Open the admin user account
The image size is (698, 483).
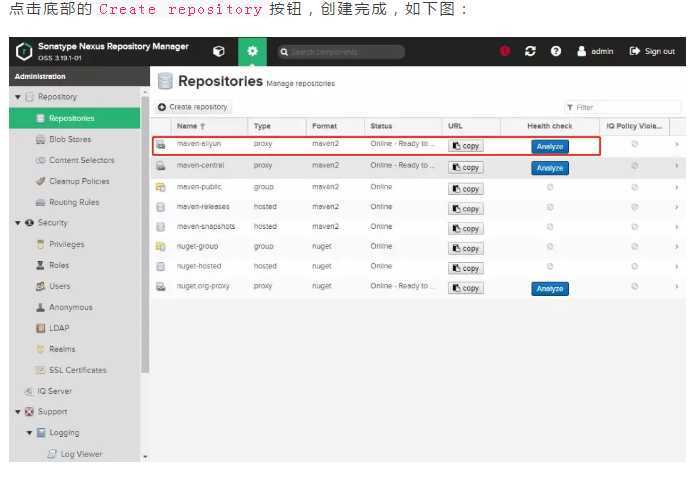coord(595,51)
